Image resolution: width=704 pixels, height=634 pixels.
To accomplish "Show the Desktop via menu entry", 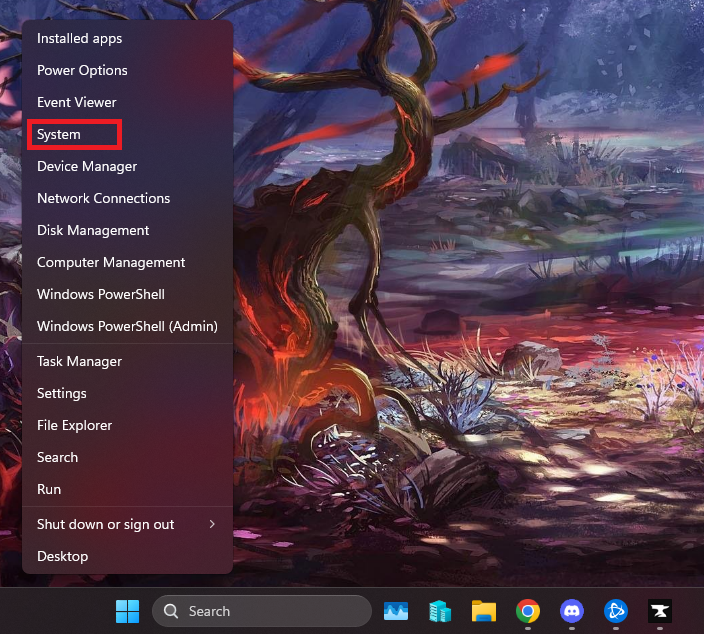I will click(x=128, y=556).
